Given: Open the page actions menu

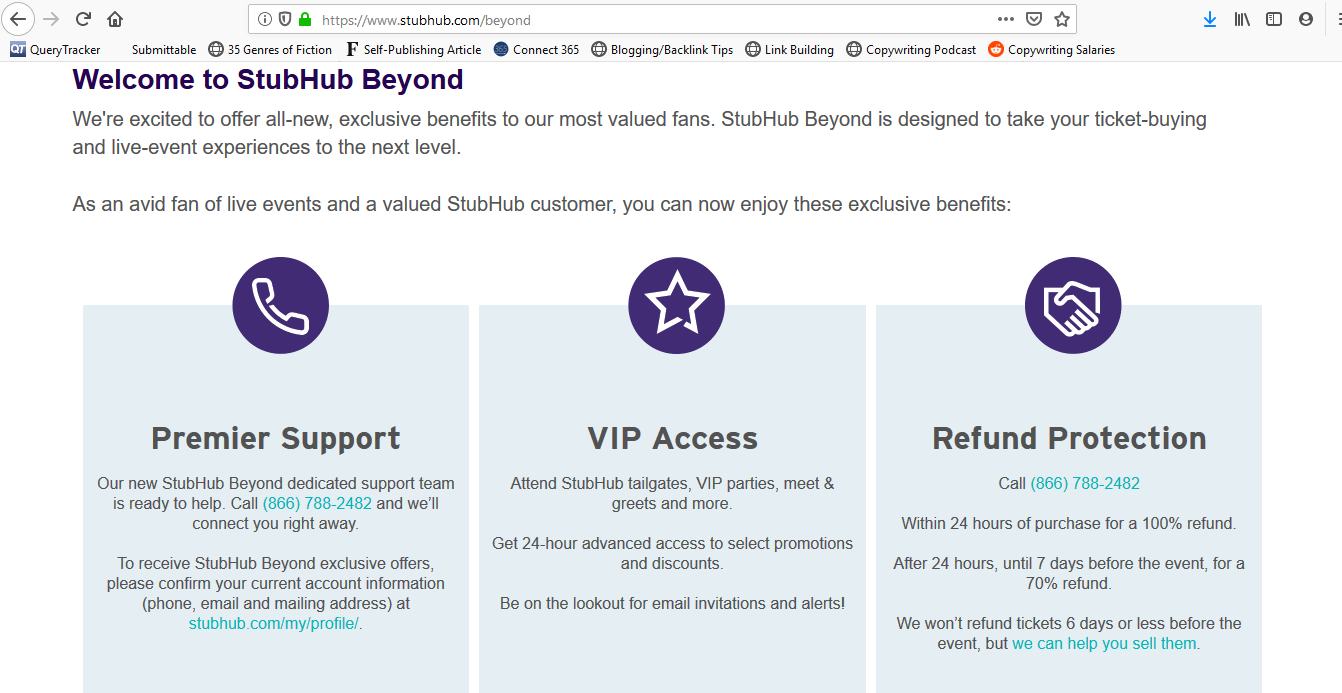Looking at the screenshot, I should pos(1006,19).
